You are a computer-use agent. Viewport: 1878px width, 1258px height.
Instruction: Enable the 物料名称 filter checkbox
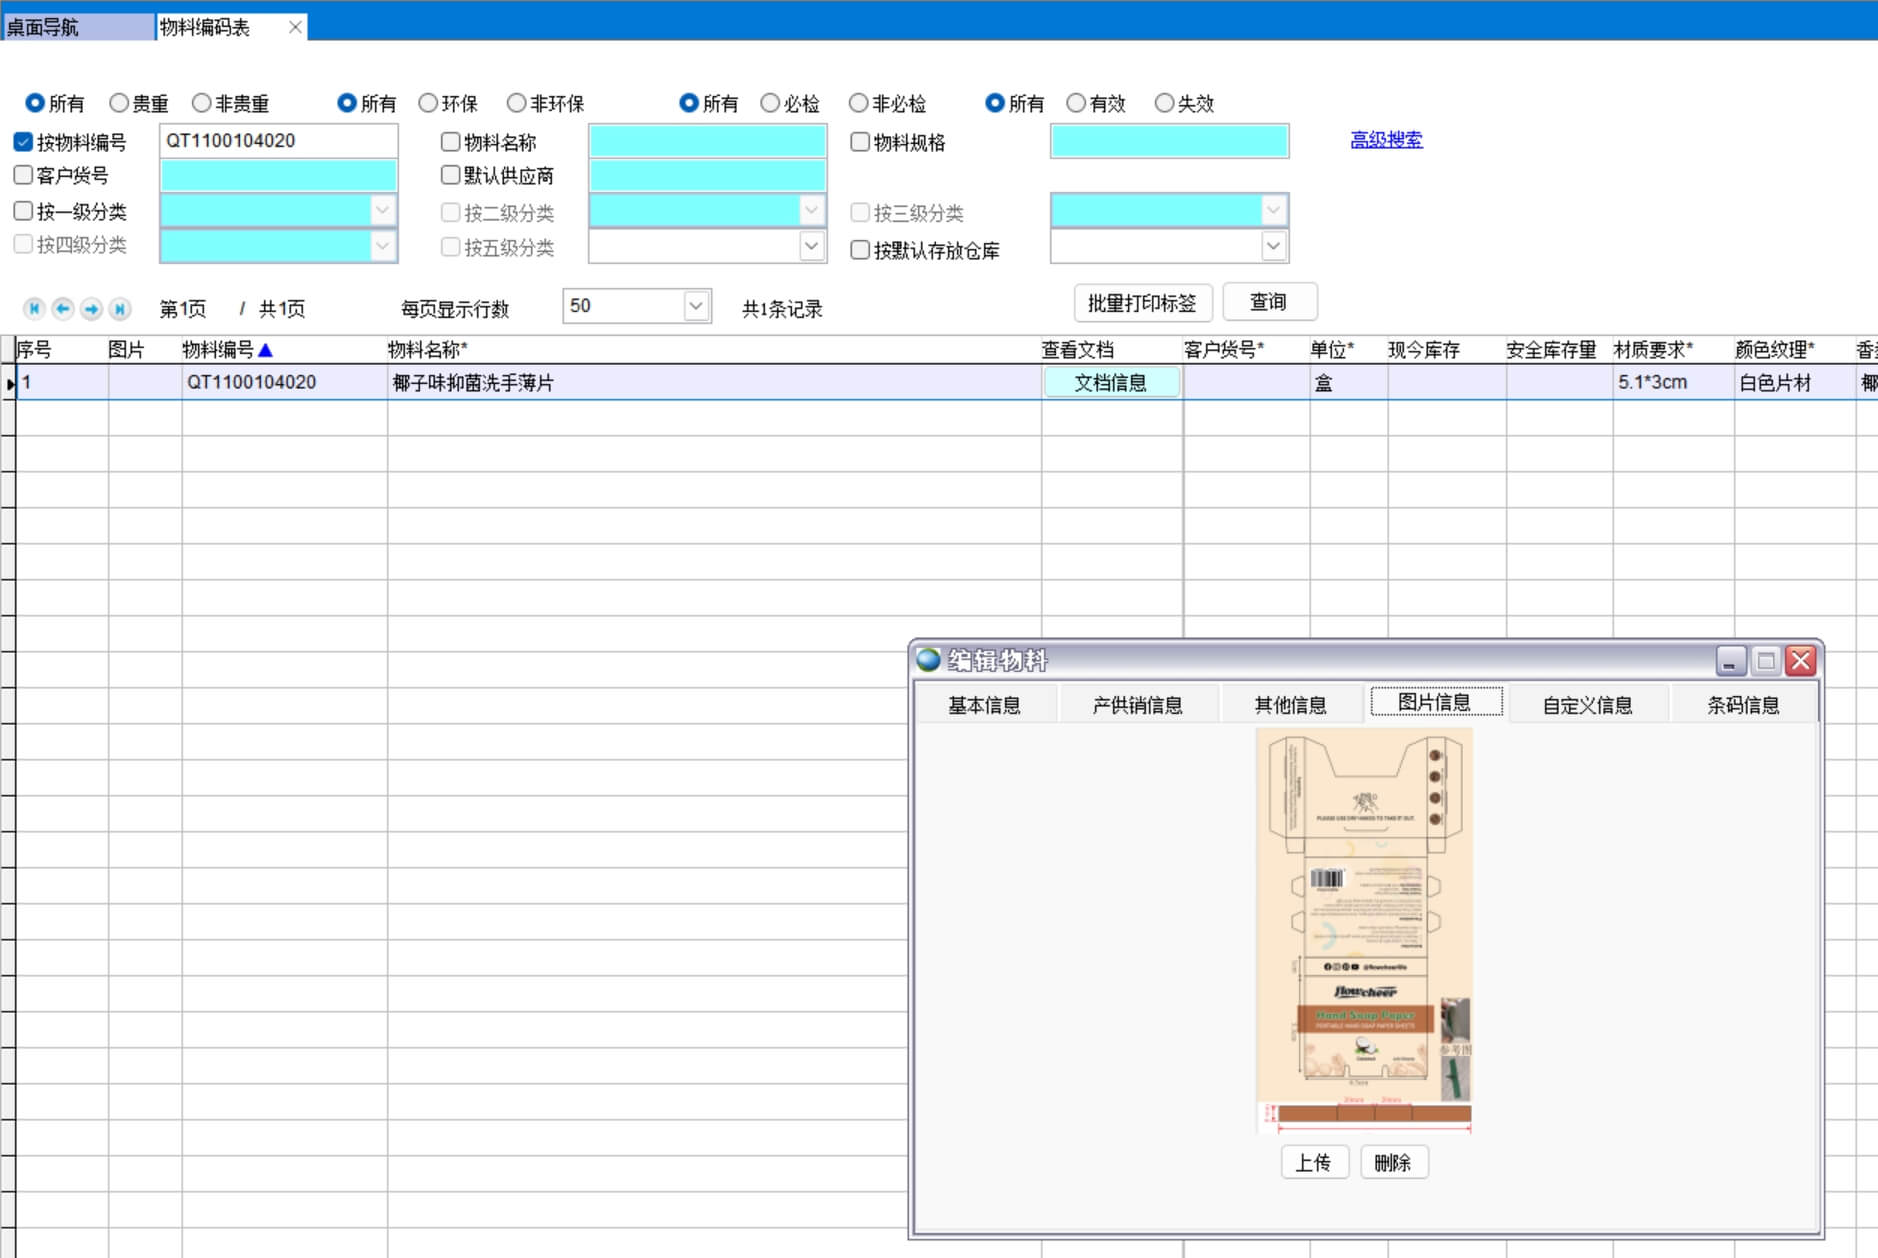[x=451, y=142]
